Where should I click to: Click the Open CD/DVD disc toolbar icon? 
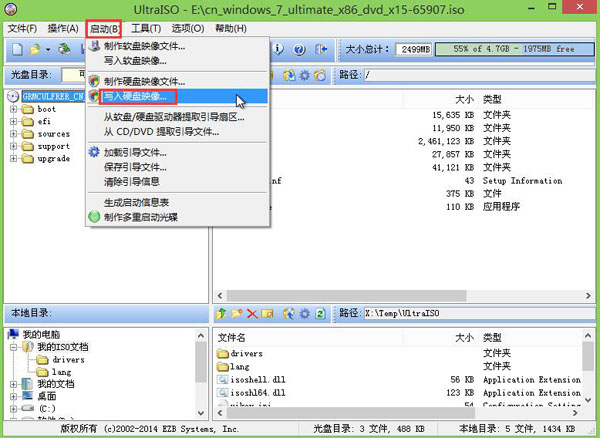coord(64,49)
